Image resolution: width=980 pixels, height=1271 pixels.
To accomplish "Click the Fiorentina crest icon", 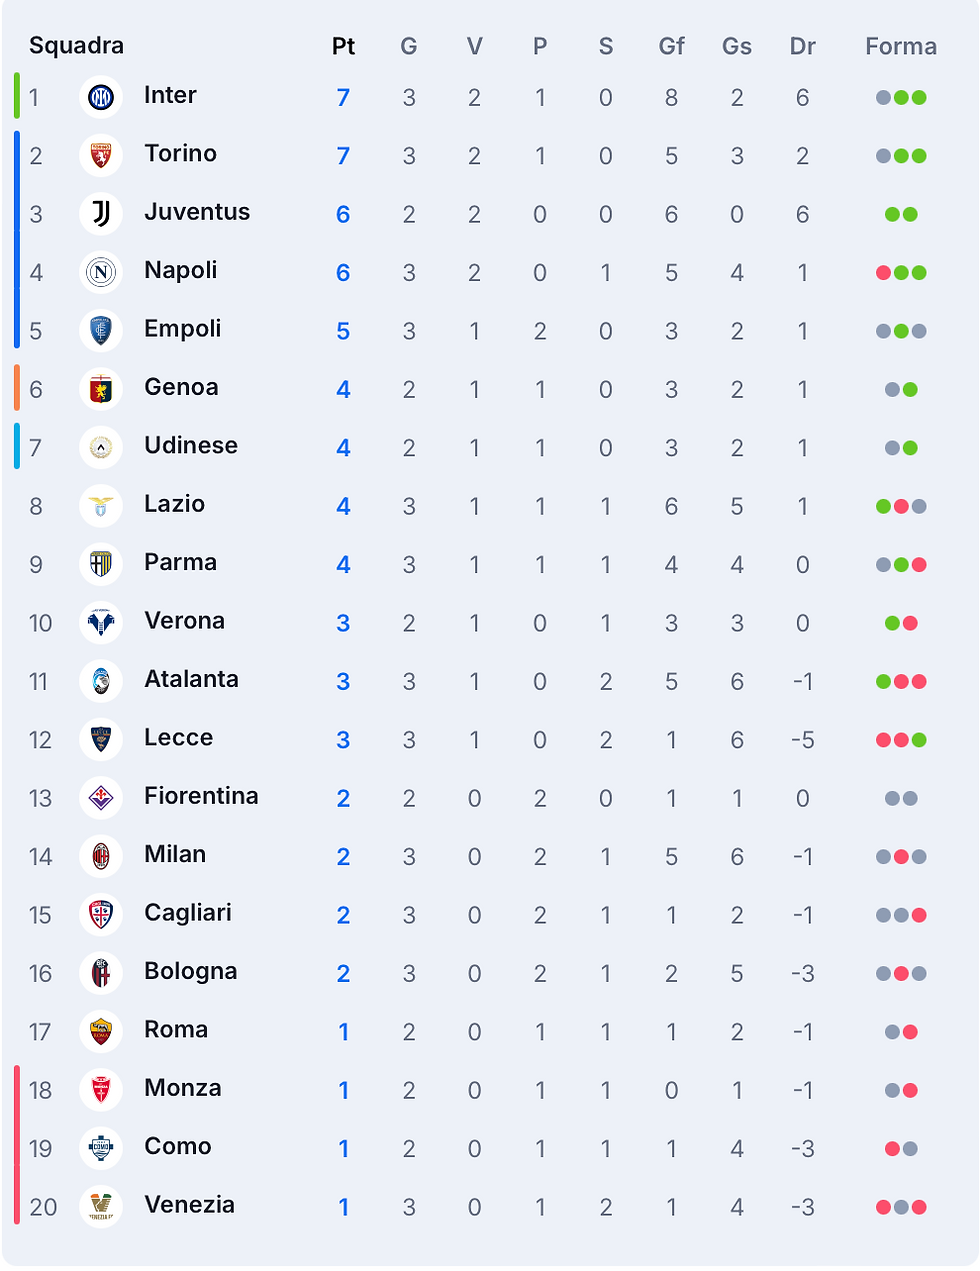I will pyautogui.click(x=101, y=798).
